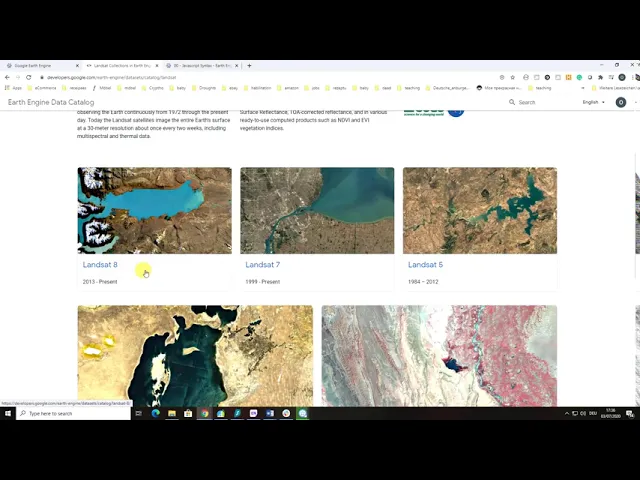The height and width of the screenshot is (480, 640).
Task: Open the Landsat 5 thumbnail image
Action: (x=480, y=211)
